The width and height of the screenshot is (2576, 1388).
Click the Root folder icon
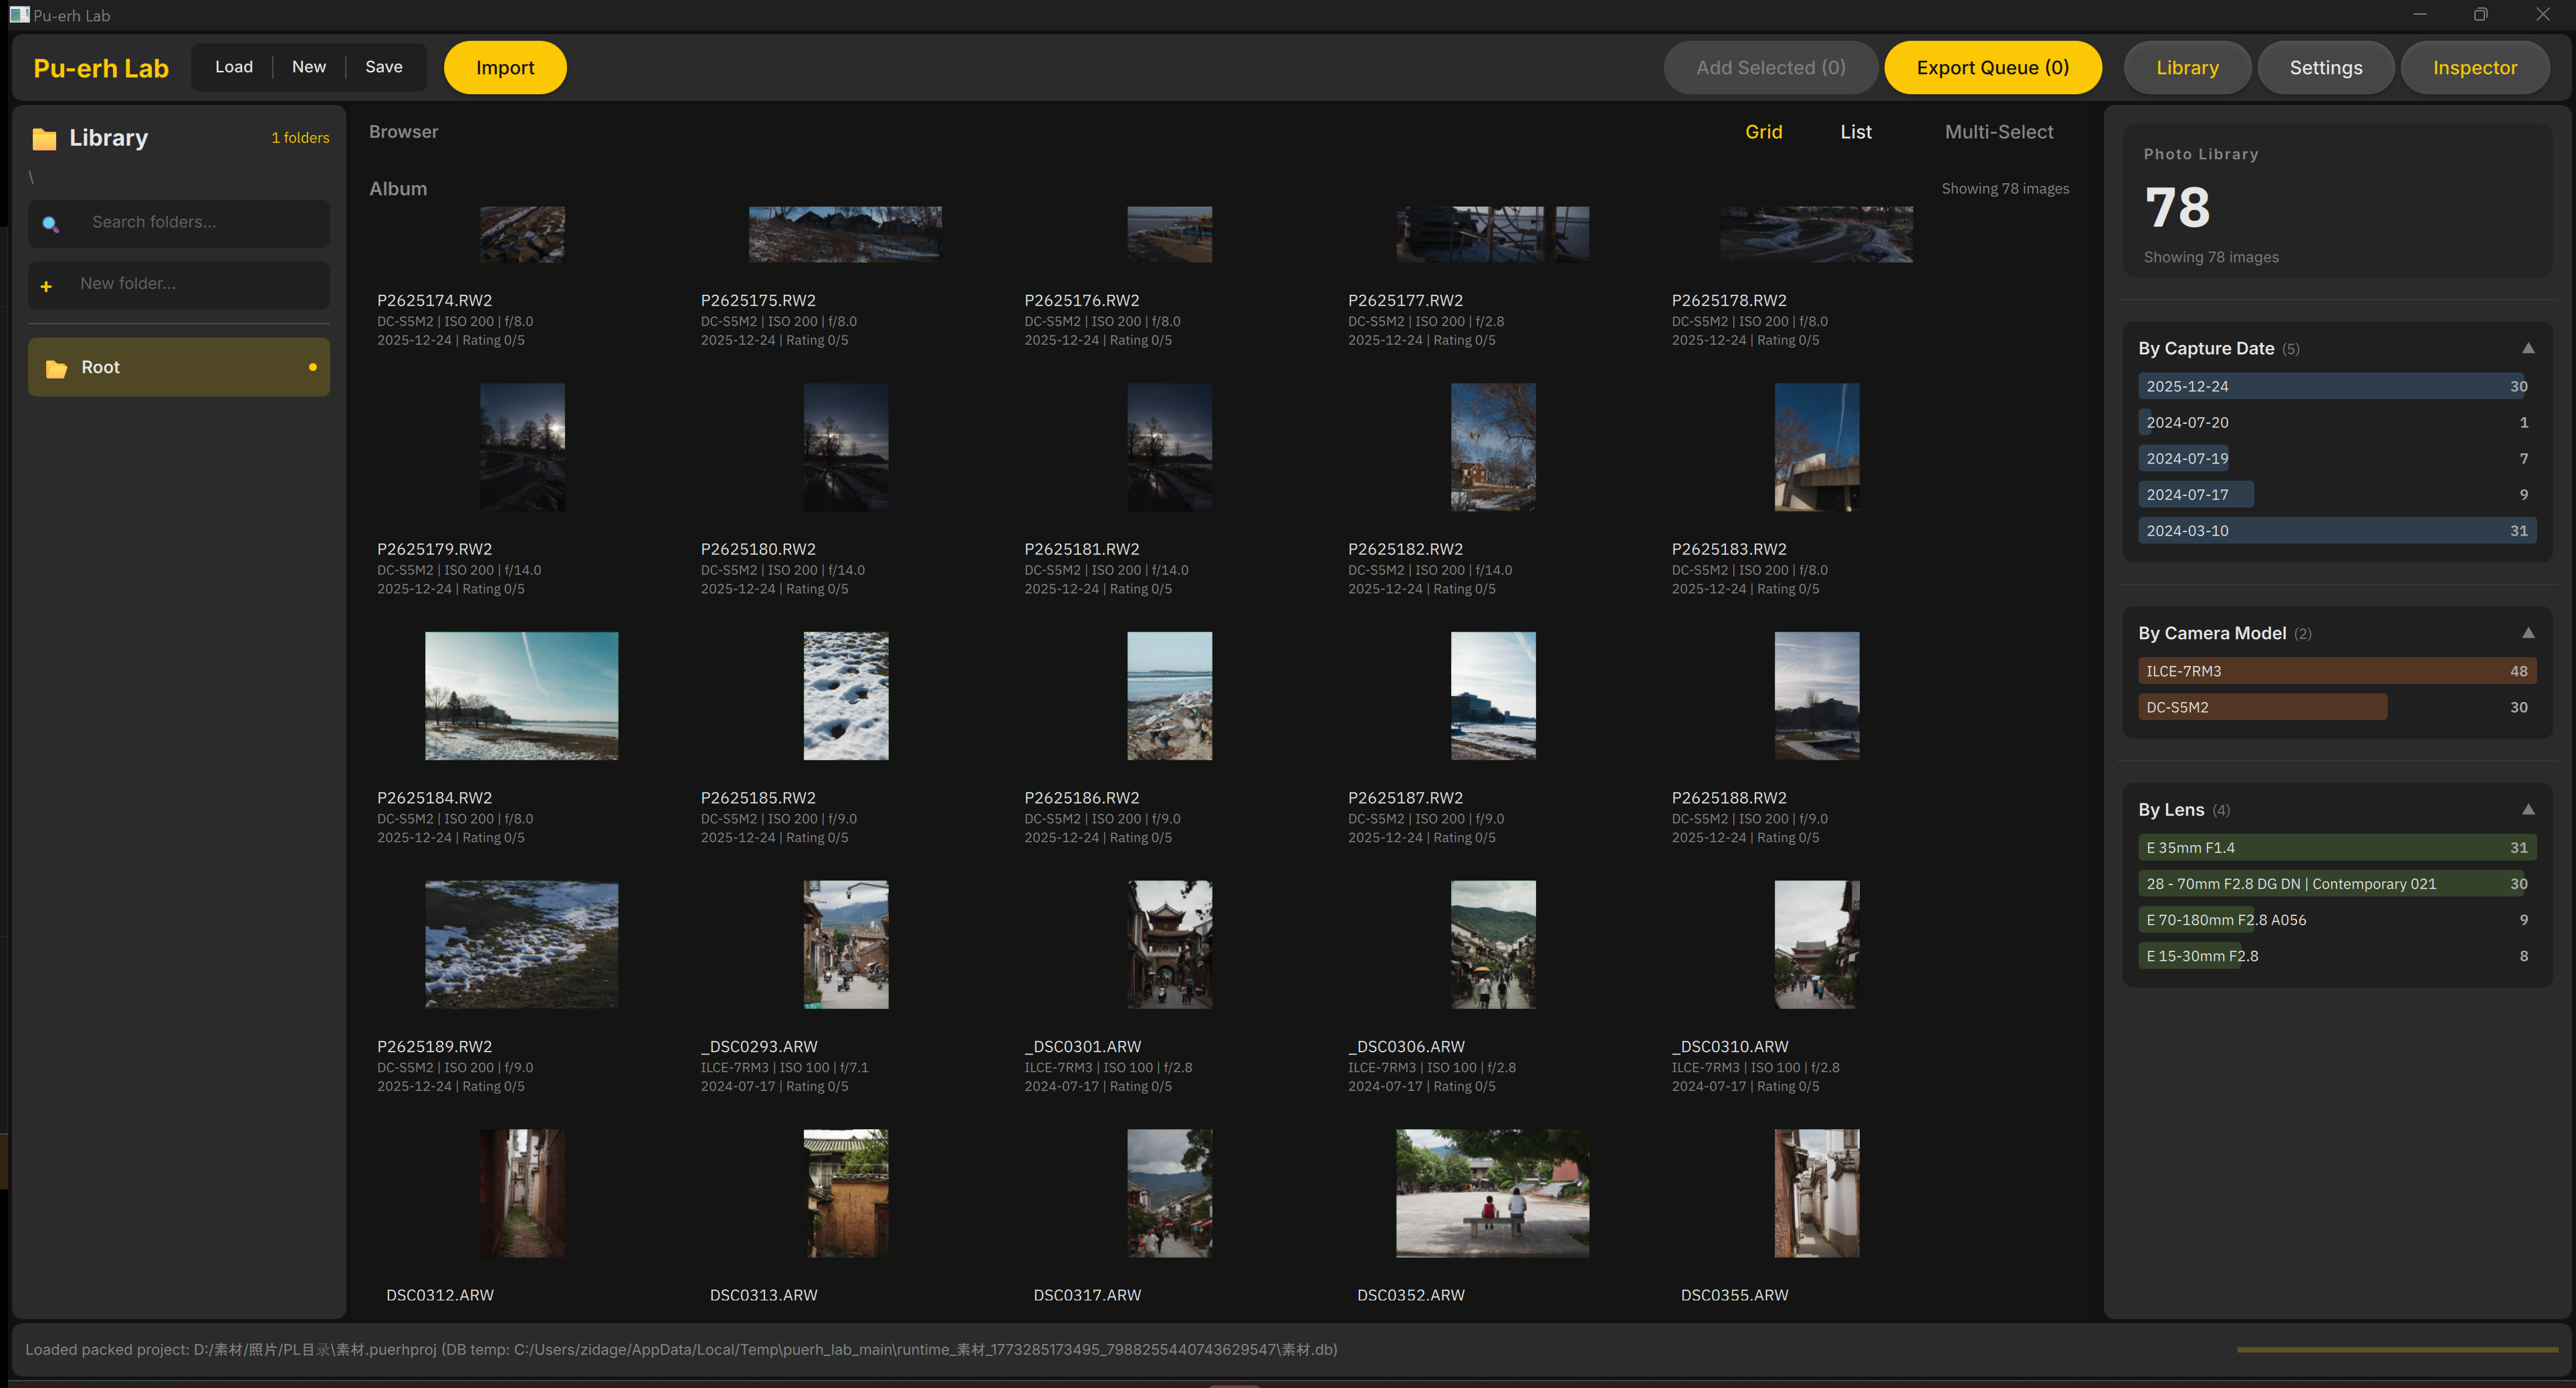[x=56, y=368]
